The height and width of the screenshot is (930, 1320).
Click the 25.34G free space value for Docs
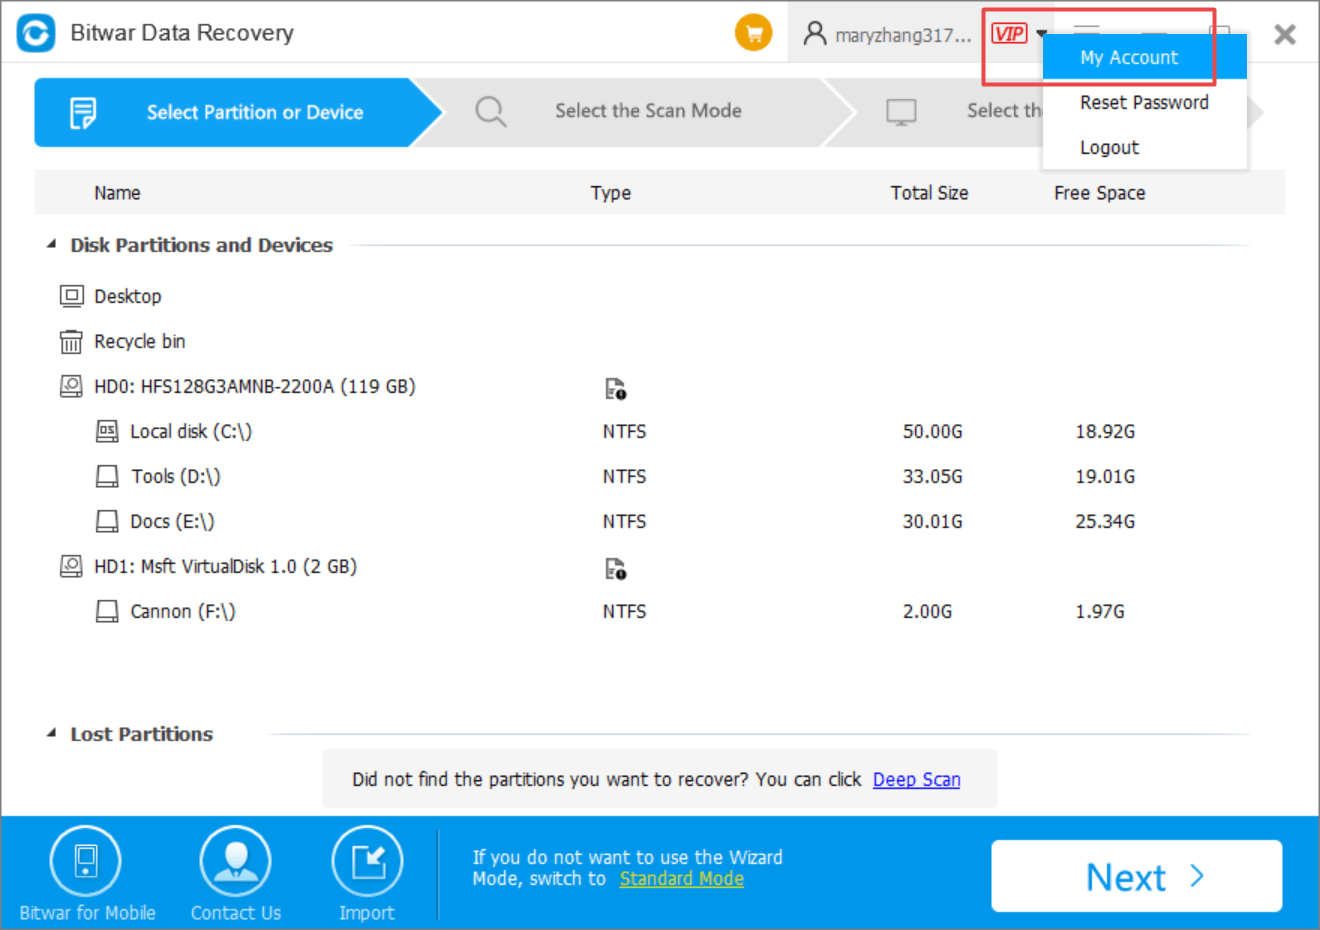pyautogui.click(x=1105, y=521)
